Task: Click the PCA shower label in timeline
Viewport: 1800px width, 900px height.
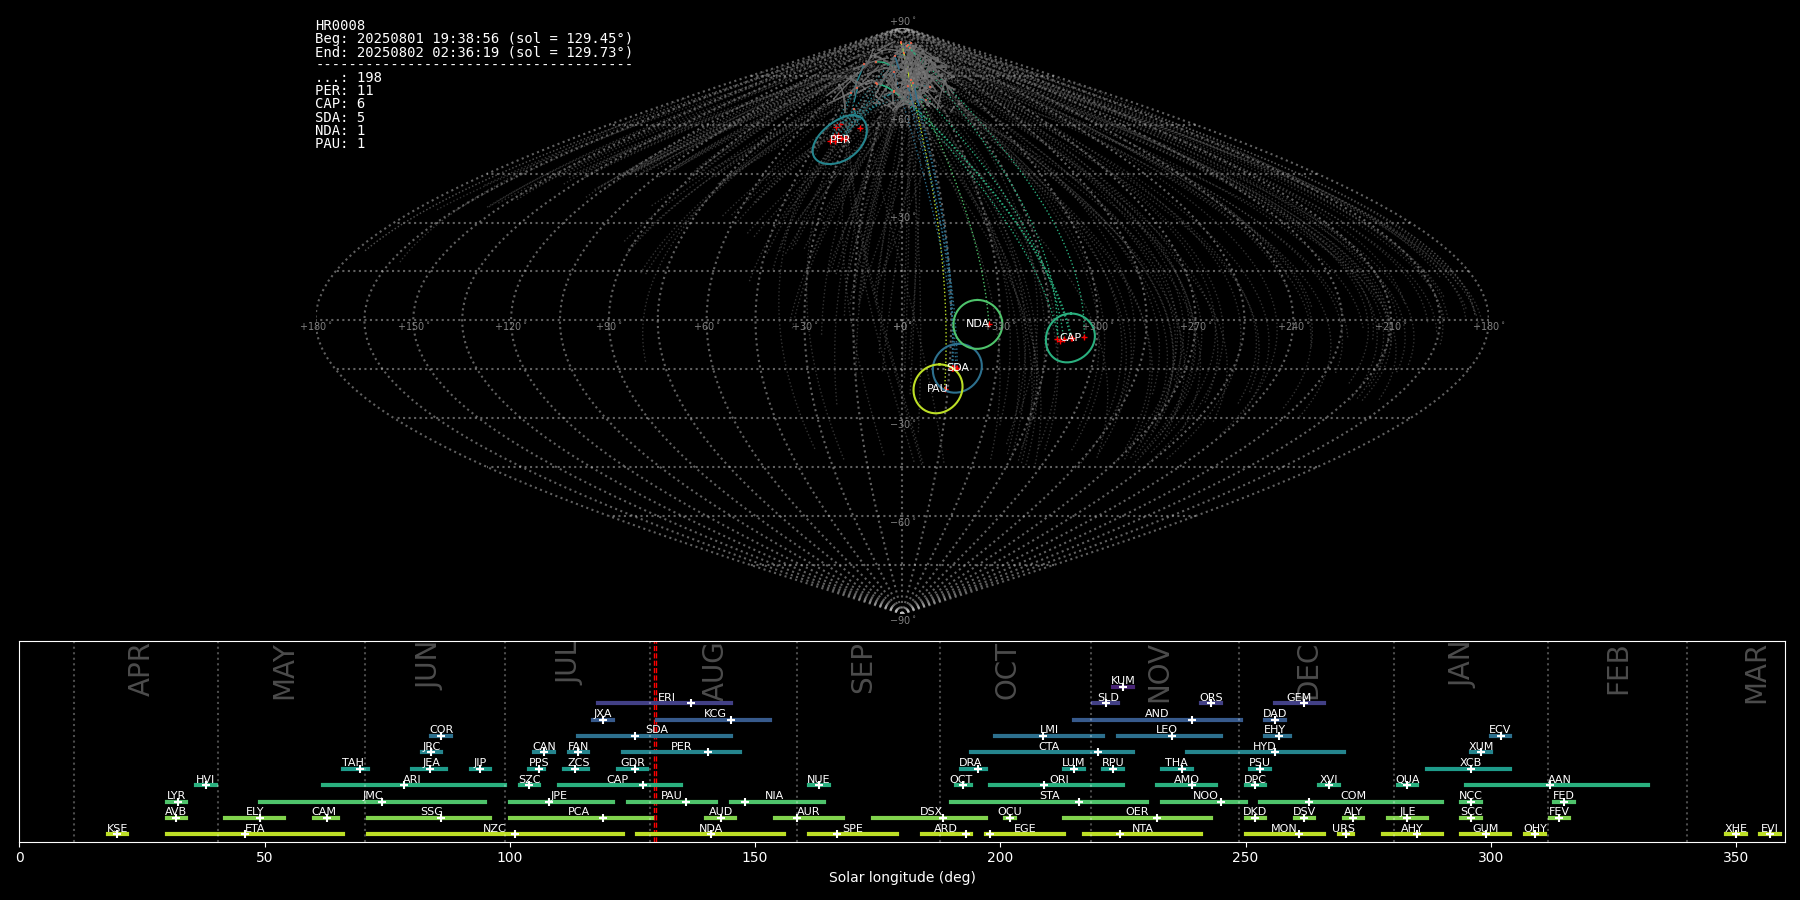Action: click(578, 812)
